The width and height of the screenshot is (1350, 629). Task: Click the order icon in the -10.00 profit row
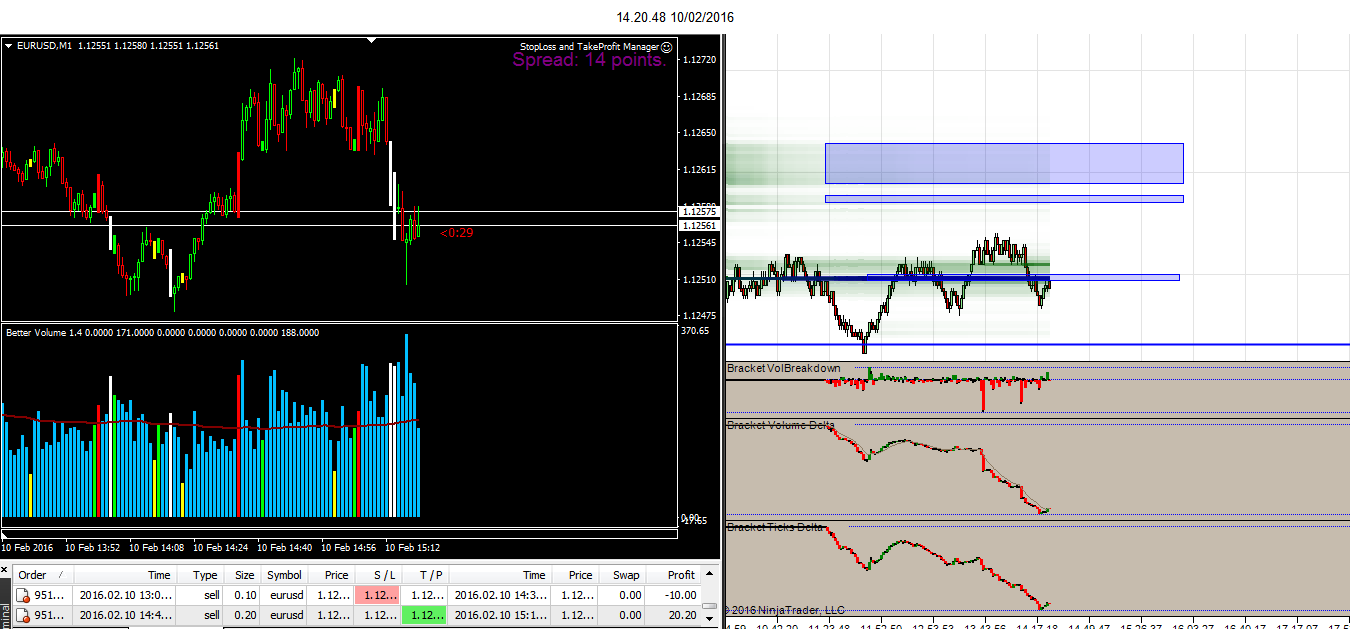pyautogui.click(x=23, y=595)
